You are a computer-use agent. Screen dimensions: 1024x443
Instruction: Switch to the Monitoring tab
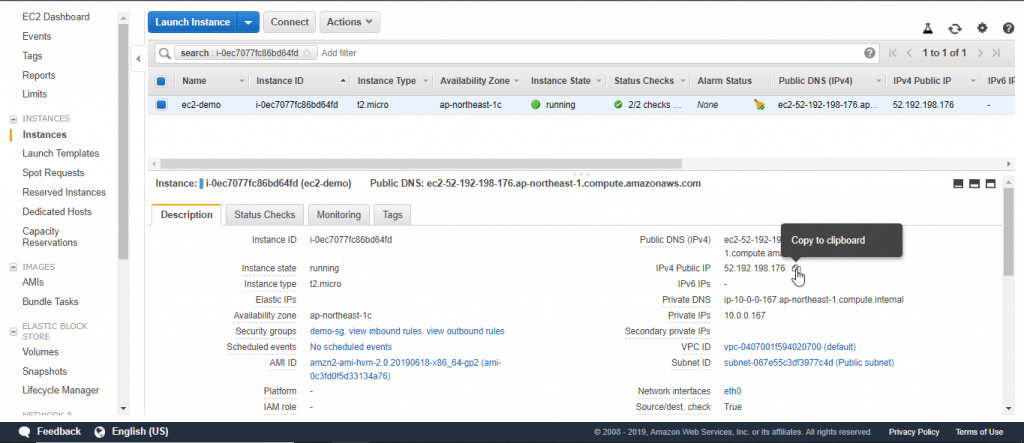click(x=339, y=214)
